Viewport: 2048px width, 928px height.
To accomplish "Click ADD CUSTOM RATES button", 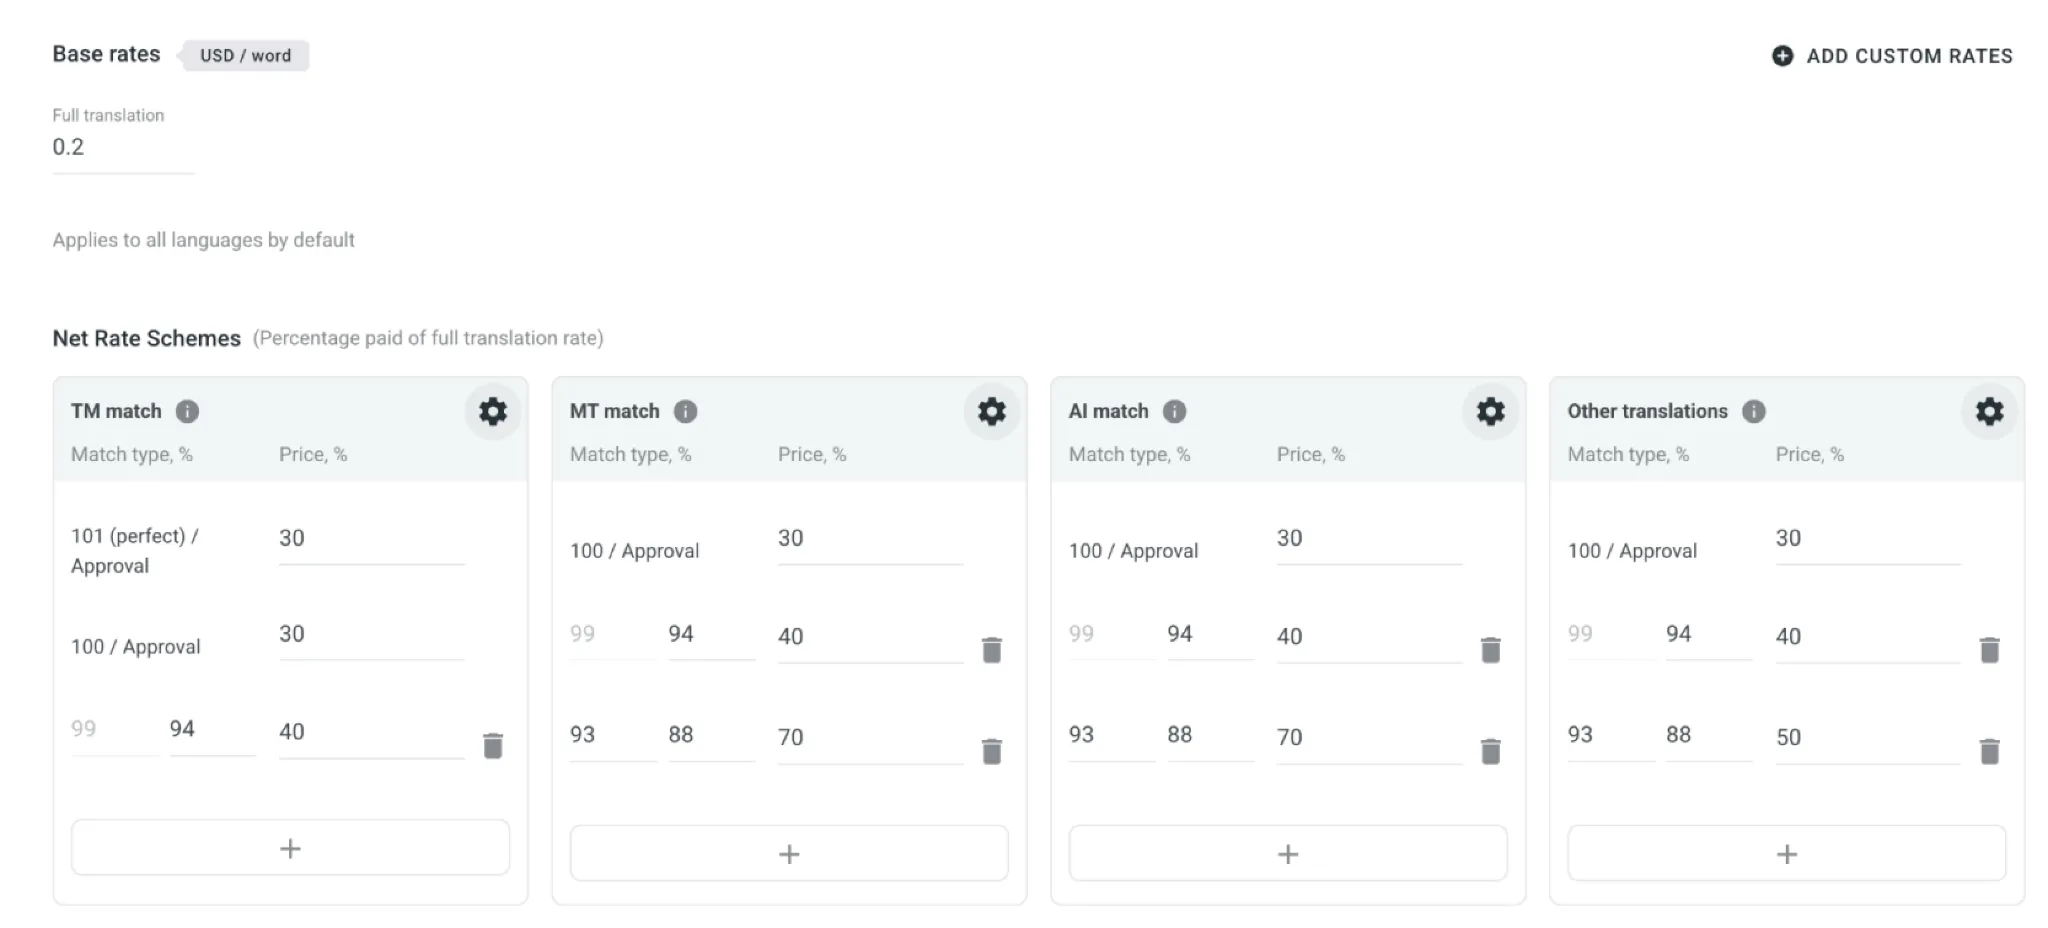I will click(1892, 56).
